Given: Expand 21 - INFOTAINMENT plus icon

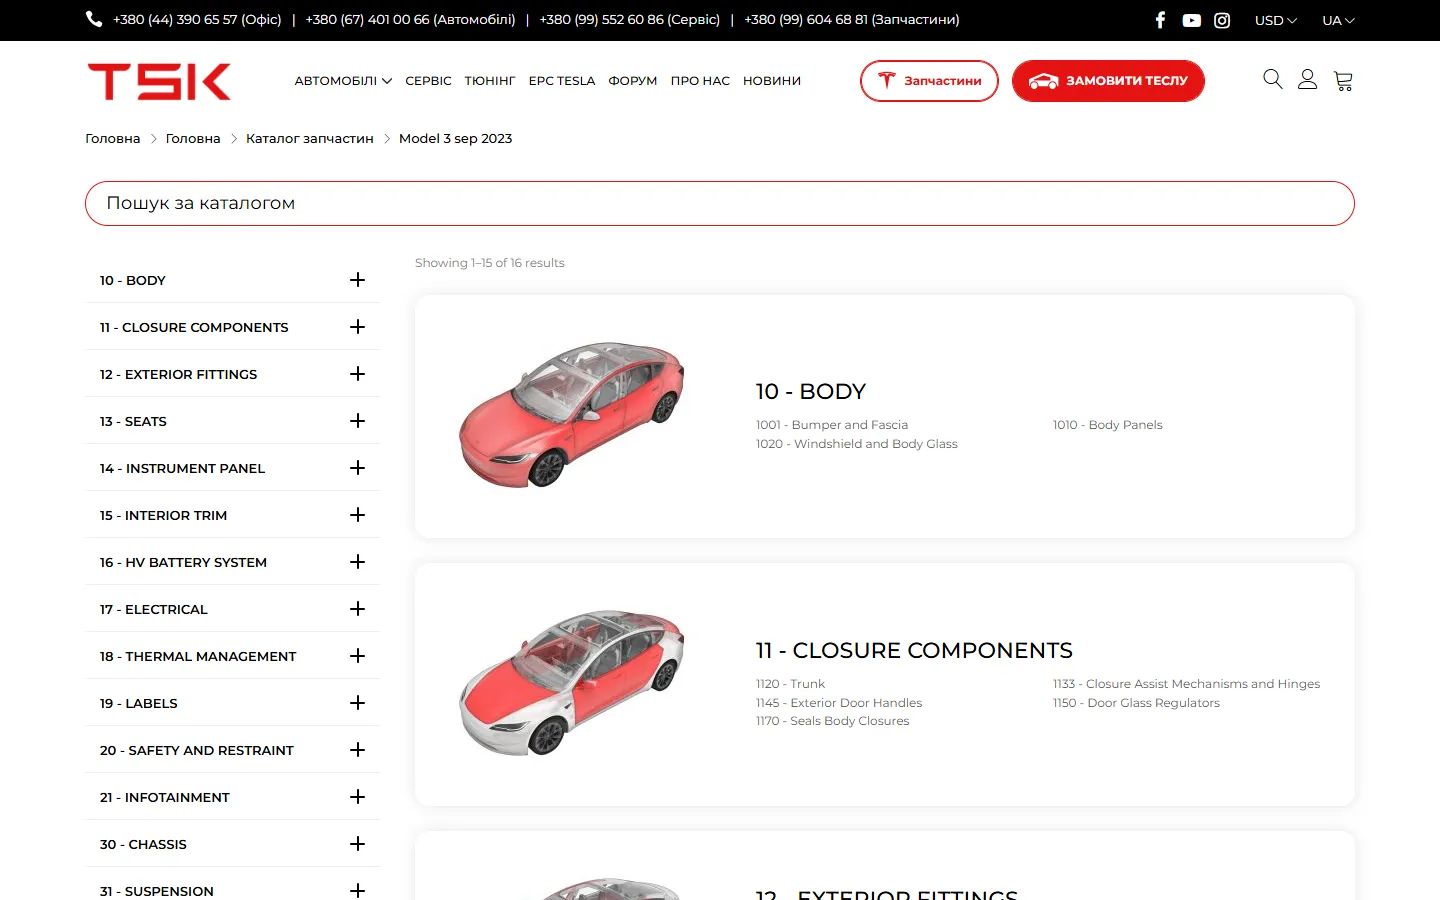Looking at the screenshot, I should click(x=357, y=797).
